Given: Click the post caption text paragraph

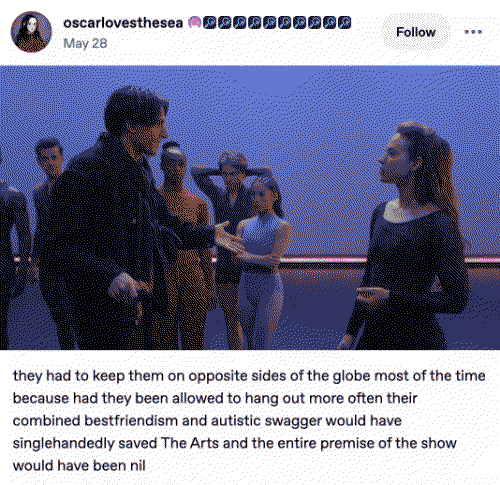Looking at the screenshot, I should click(x=248, y=420).
